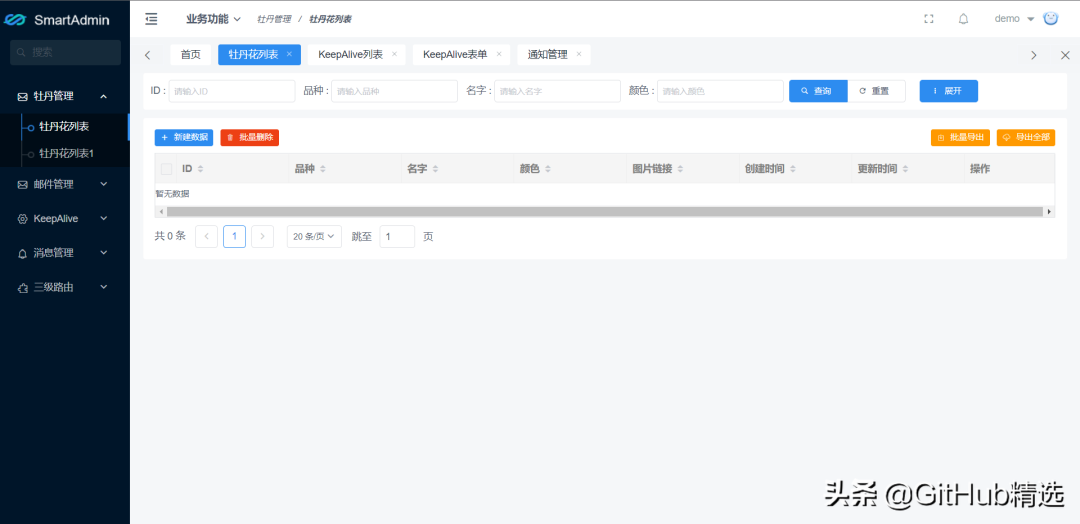Viewport: 1080px width, 524px height.
Task: Switch to the 首页 tab
Action: (x=191, y=55)
